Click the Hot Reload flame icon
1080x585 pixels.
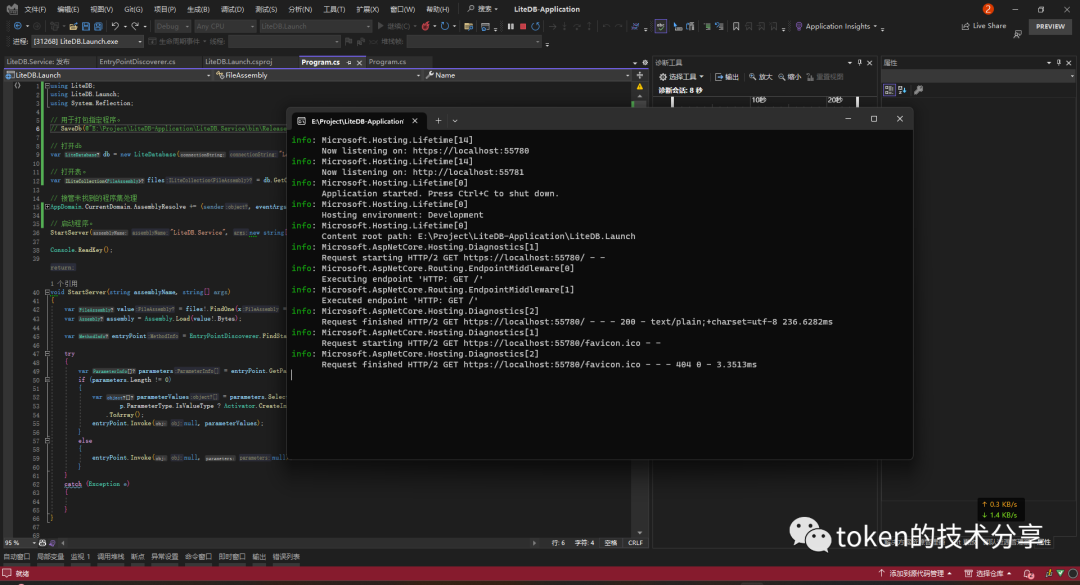[x=426, y=26]
